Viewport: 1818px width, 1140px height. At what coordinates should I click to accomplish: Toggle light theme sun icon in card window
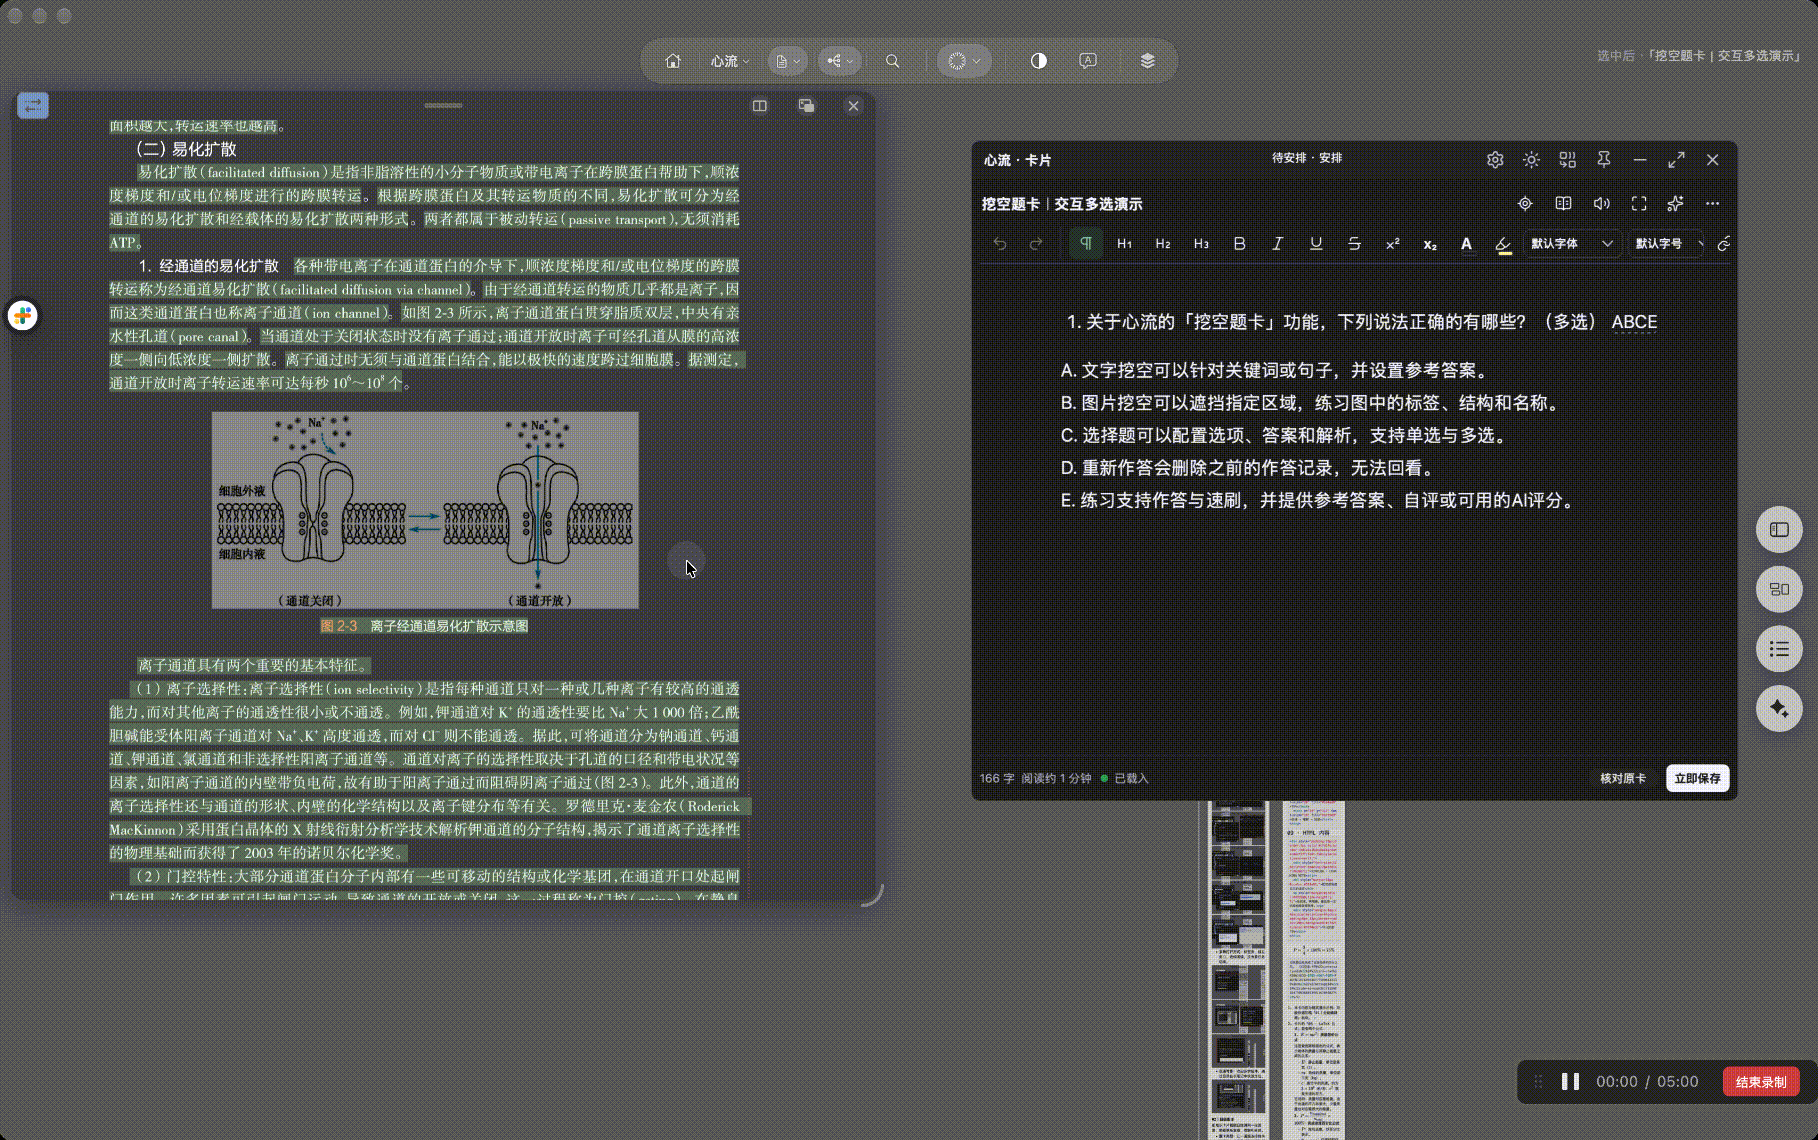coord(1531,160)
